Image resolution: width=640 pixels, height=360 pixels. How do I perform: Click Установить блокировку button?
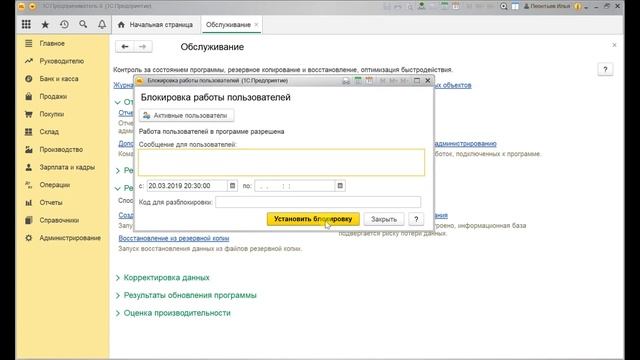tap(313, 219)
